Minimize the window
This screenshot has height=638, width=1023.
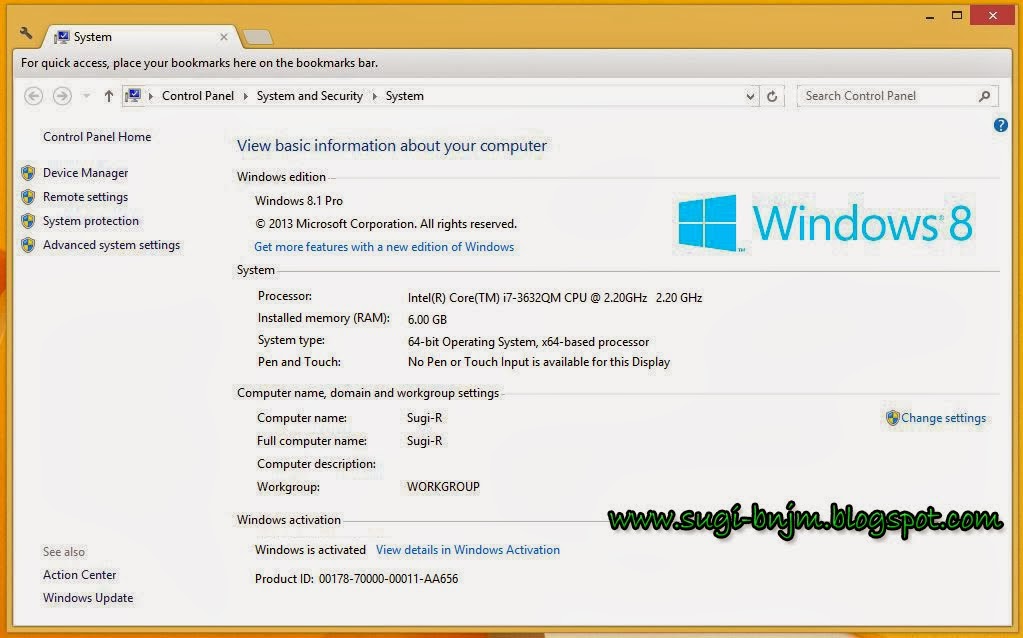point(930,16)
